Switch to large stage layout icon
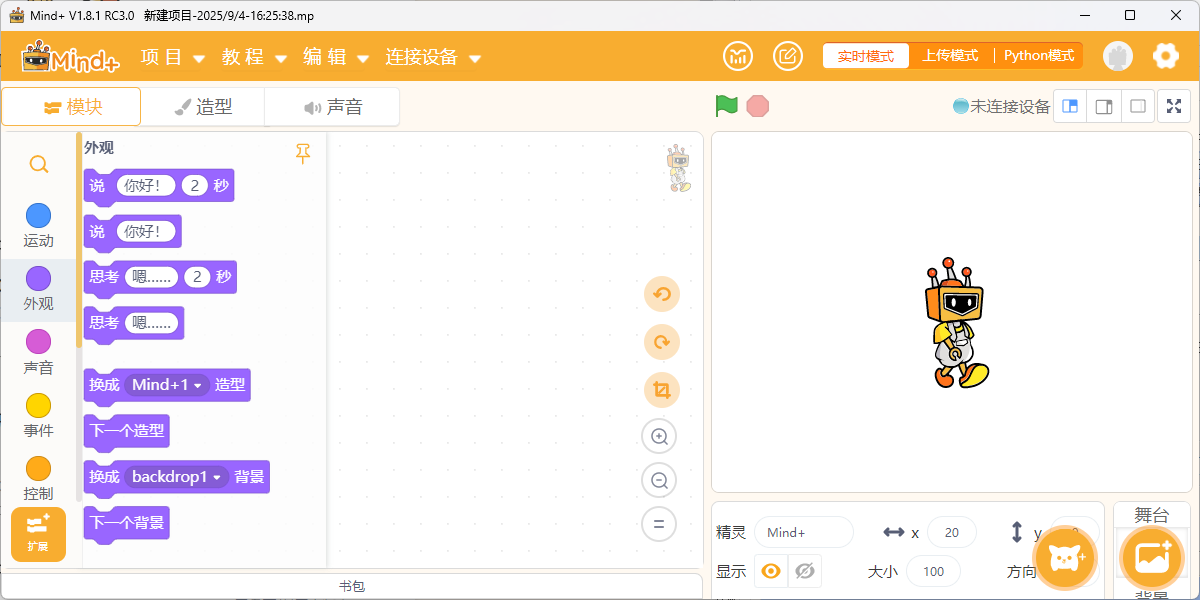The height and width of the screenshot is (600, 1200). [1104, 106]
